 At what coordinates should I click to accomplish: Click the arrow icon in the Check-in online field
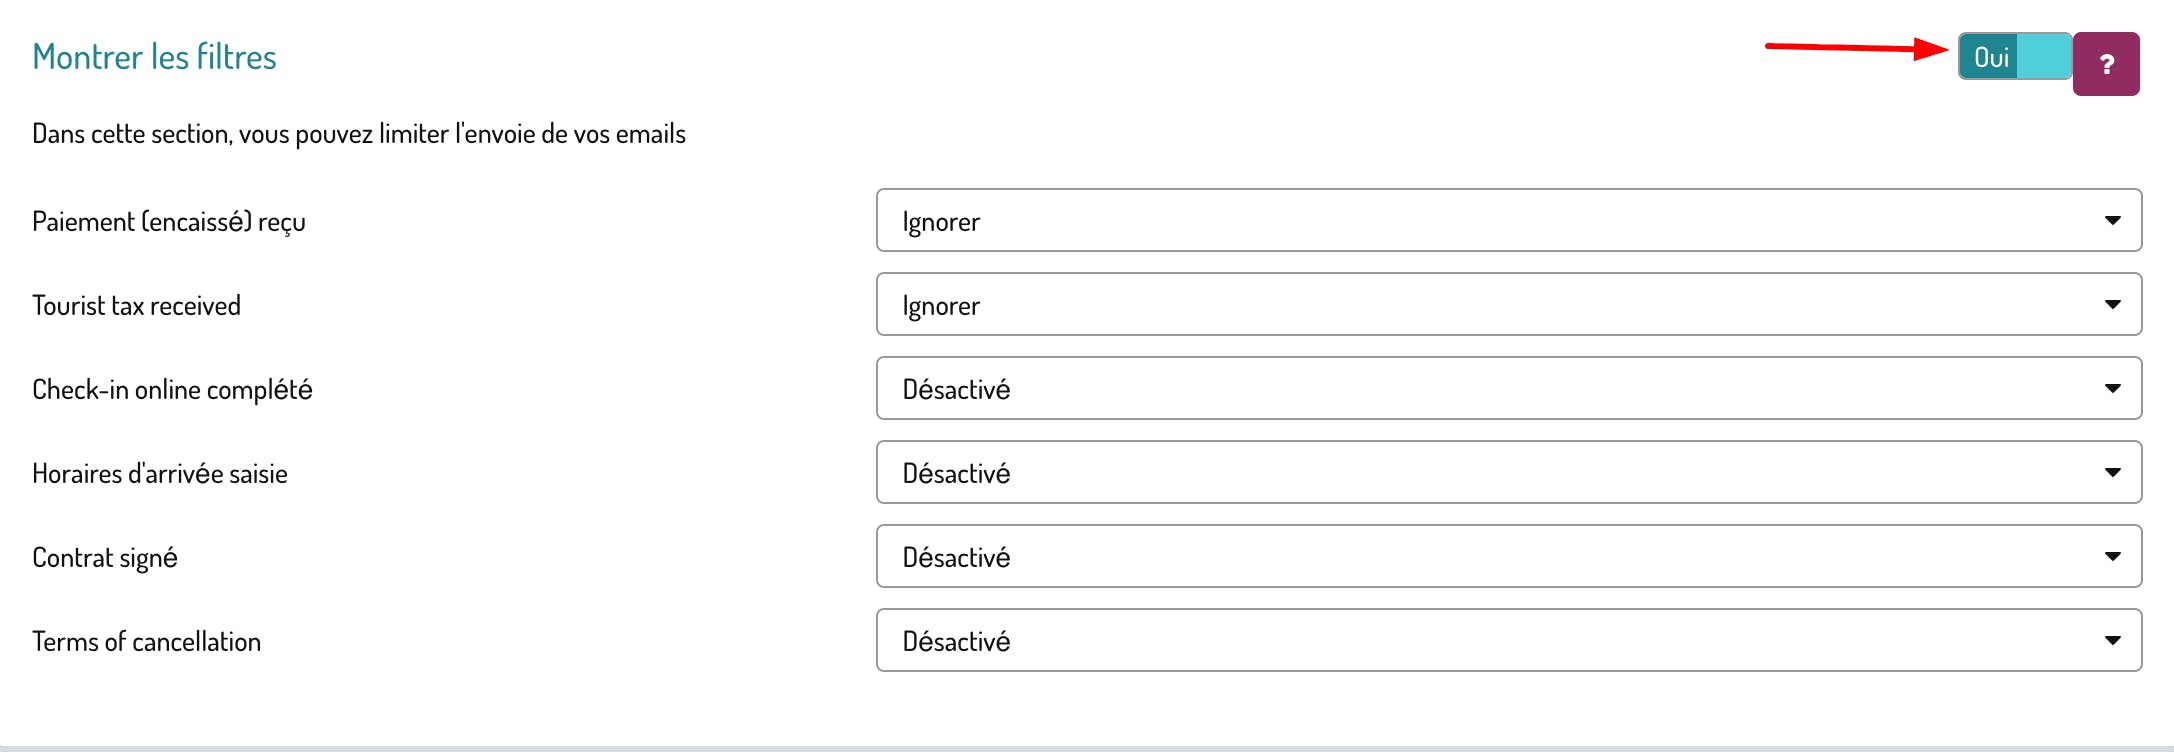2112,388
